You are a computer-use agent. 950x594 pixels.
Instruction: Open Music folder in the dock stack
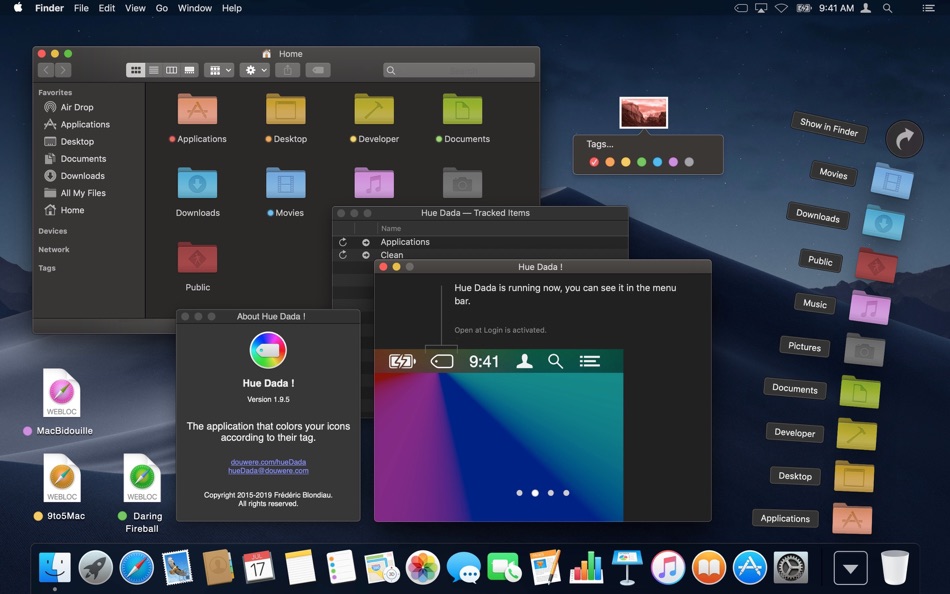click(869, 308)
